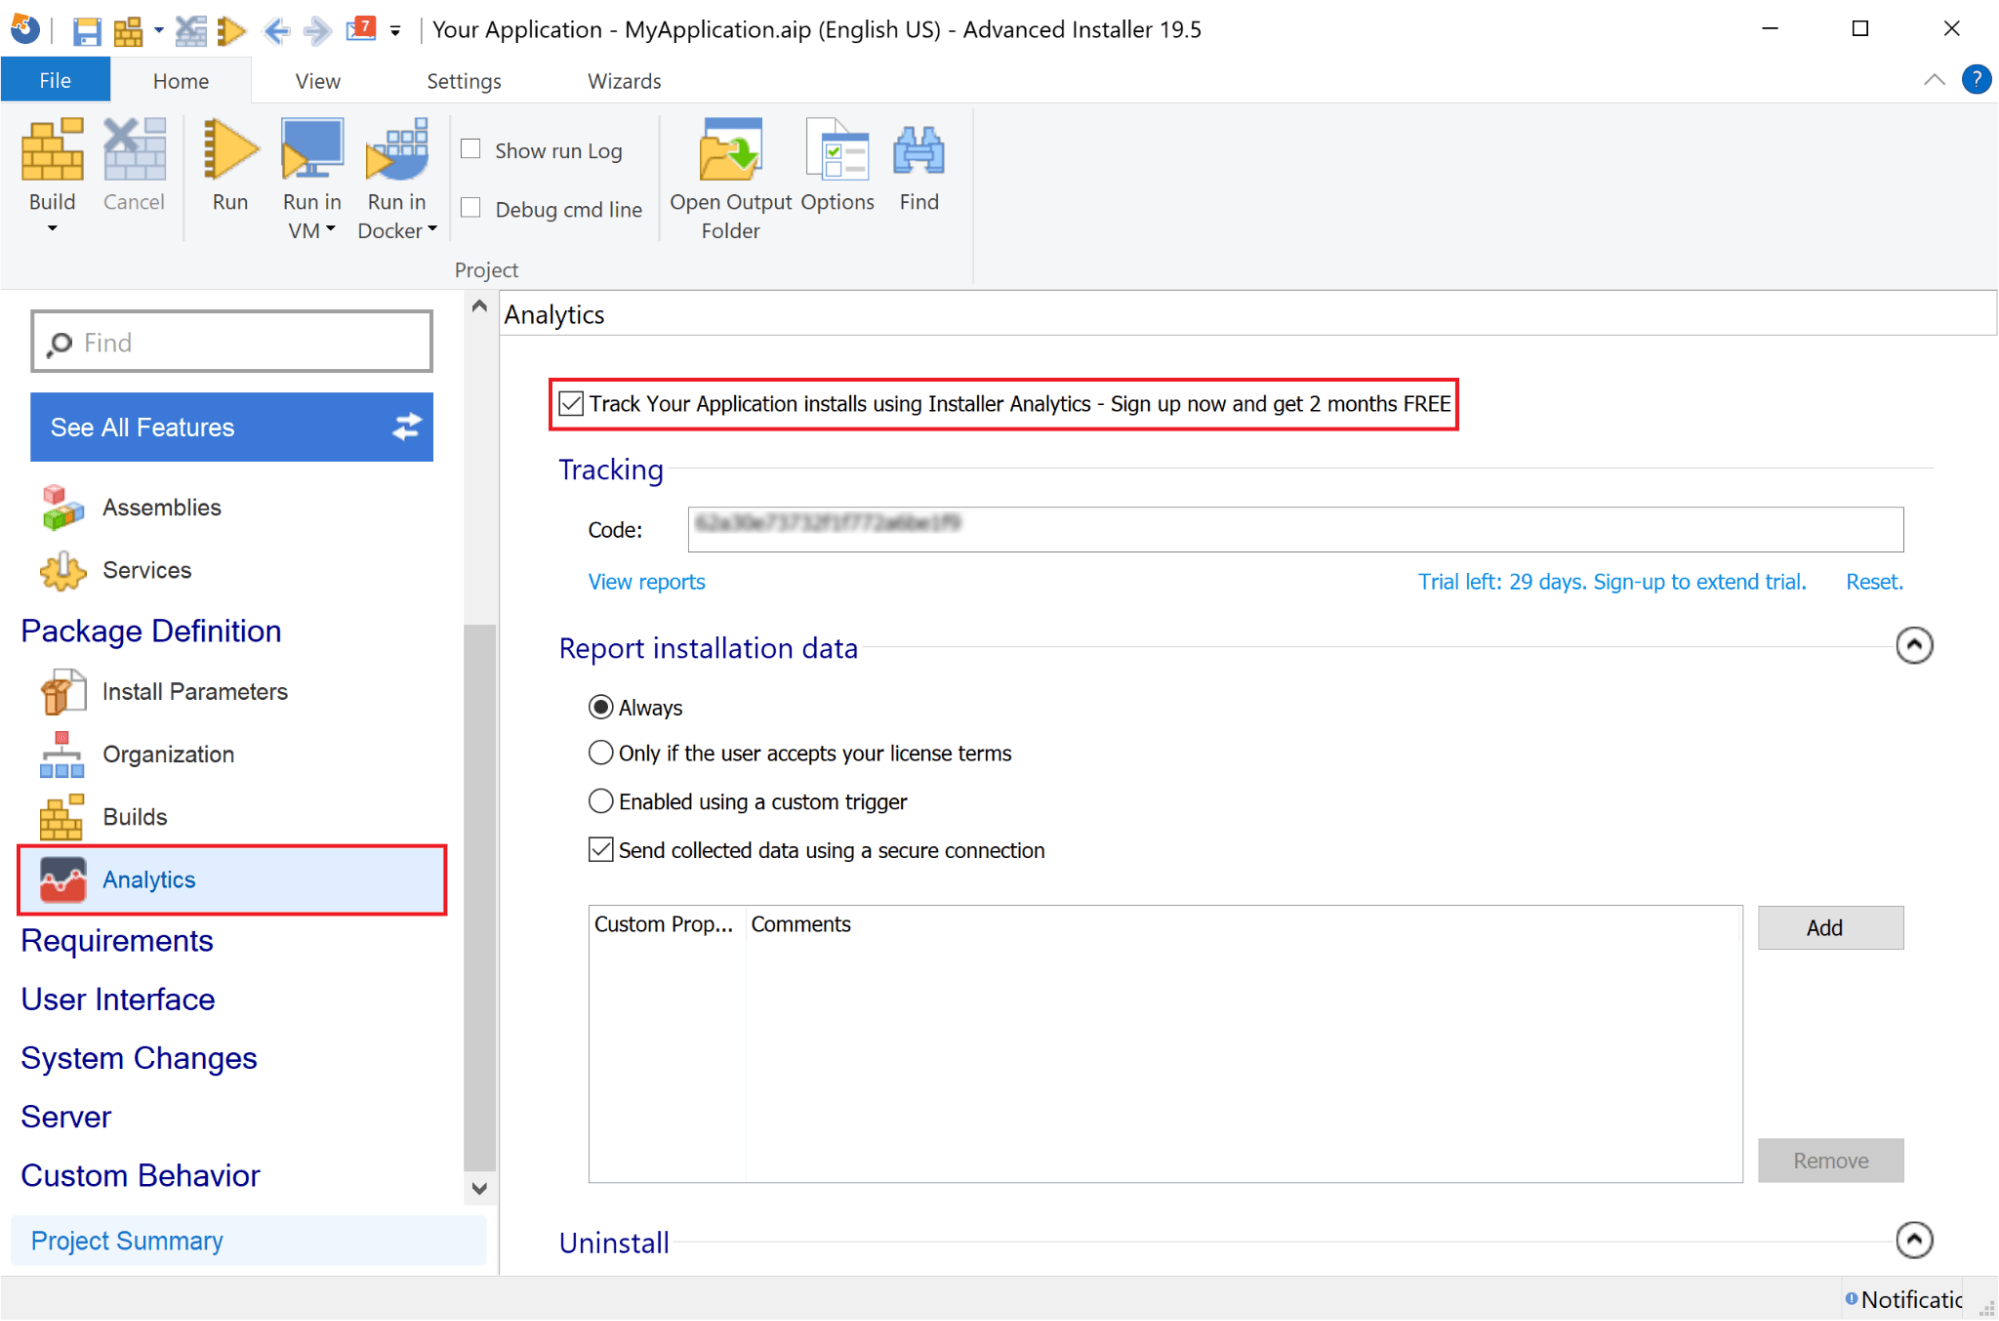Click the Forward arrow in quick access toolbar
Image resolution: width=1999 pixels, height=1321 pixels.
click(x=317, y=30)
